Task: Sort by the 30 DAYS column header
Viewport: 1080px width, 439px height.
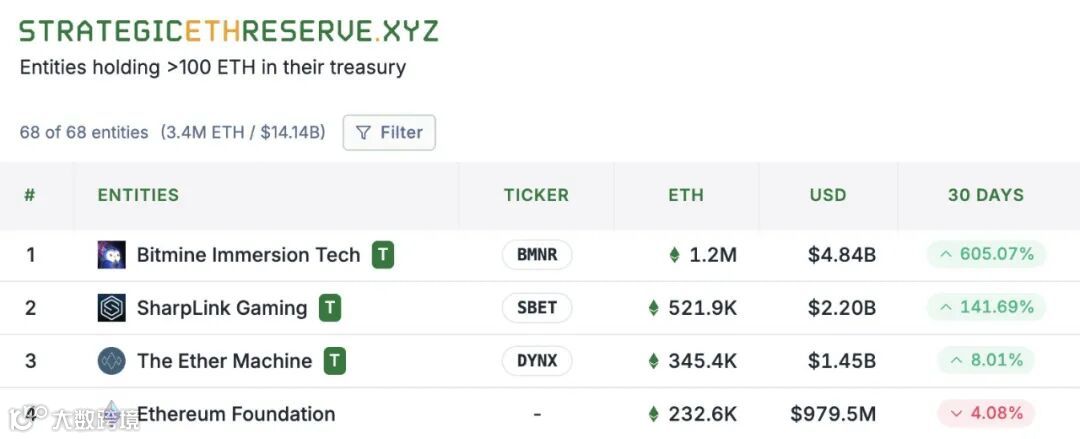Action: coord(986,195)
